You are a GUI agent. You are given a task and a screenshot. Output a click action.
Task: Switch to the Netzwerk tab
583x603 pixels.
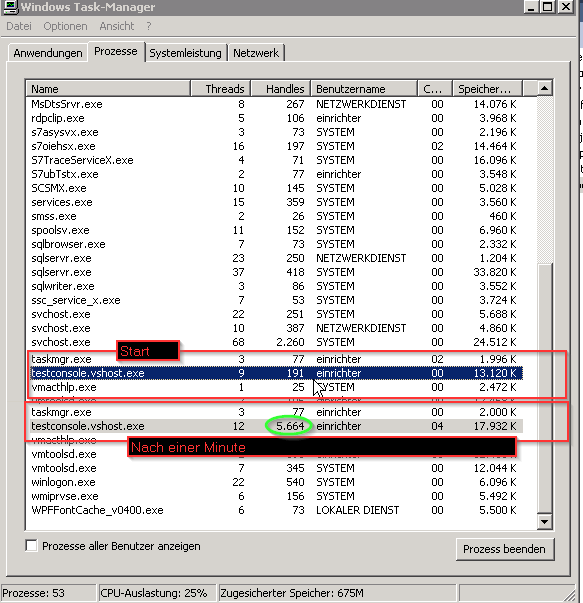[256, 53]
